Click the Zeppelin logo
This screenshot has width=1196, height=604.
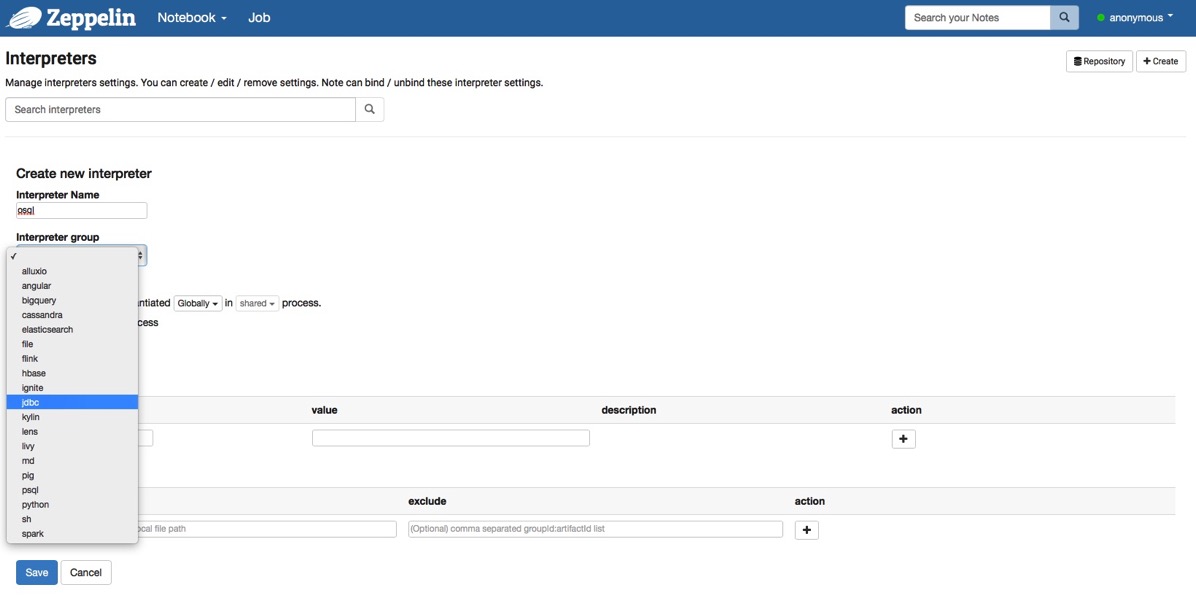[x=72, y=18]
